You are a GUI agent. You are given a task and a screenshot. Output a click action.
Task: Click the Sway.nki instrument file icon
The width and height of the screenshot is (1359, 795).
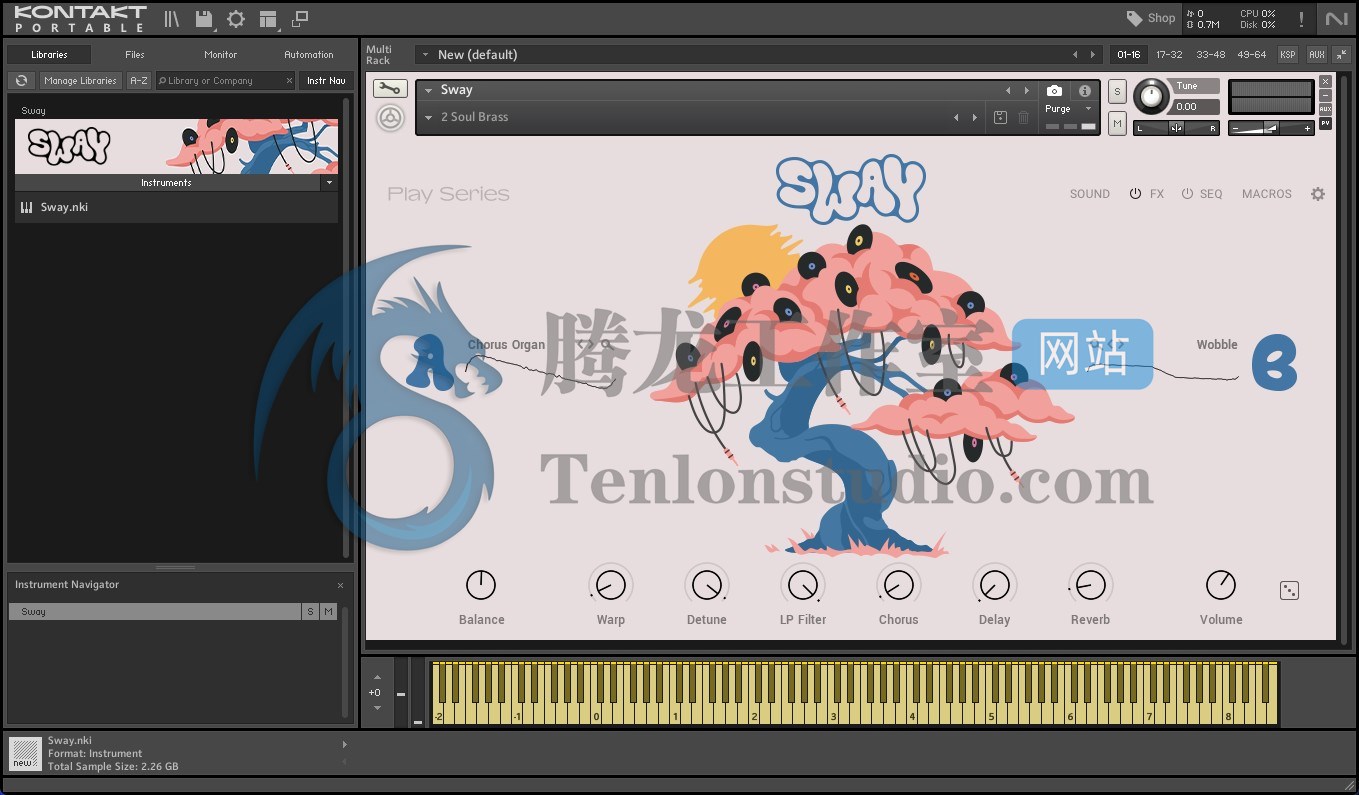[26, 208]
